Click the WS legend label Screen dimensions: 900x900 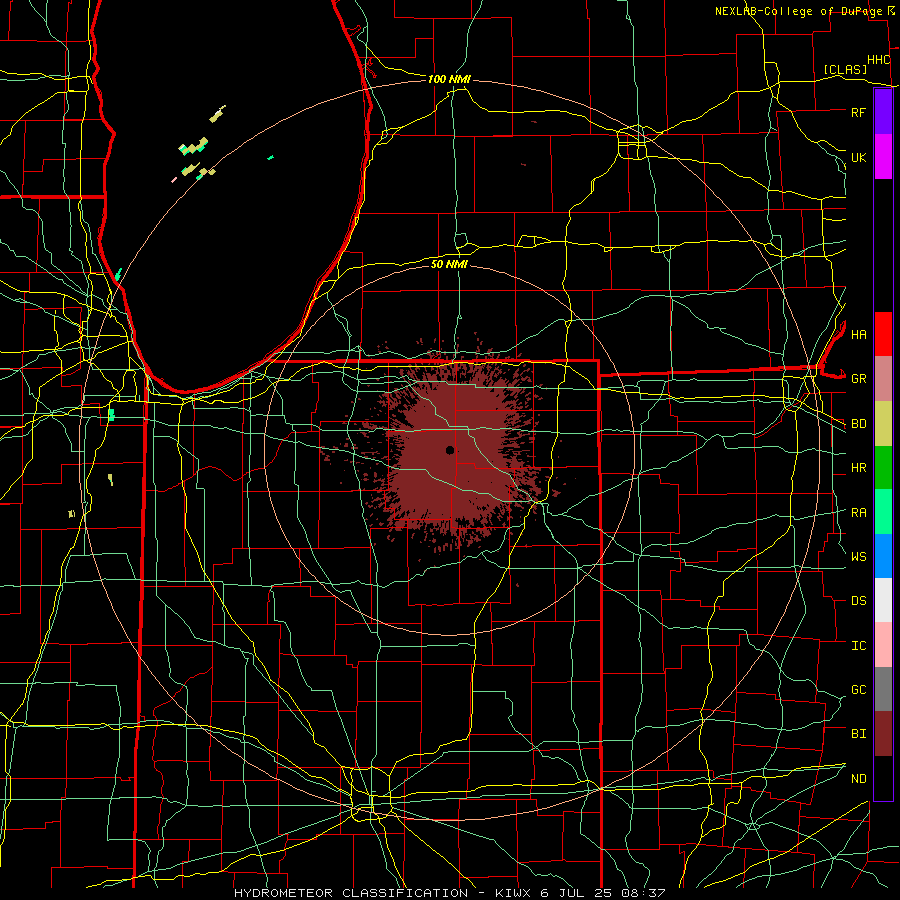(859, 556)
